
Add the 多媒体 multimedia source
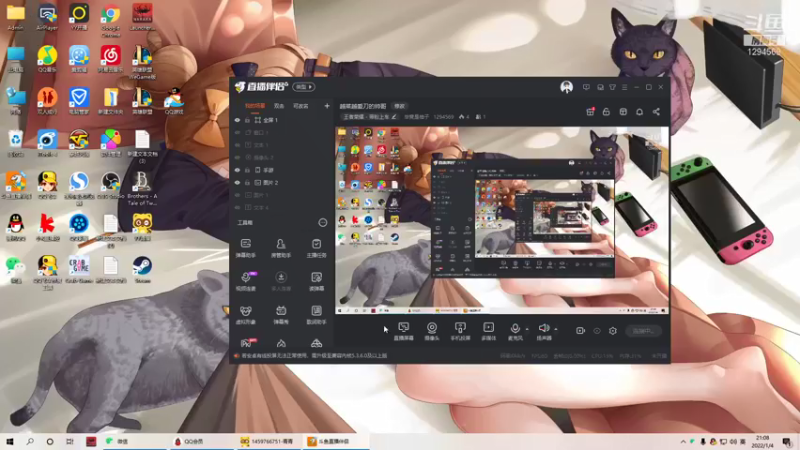click(488, 331)
